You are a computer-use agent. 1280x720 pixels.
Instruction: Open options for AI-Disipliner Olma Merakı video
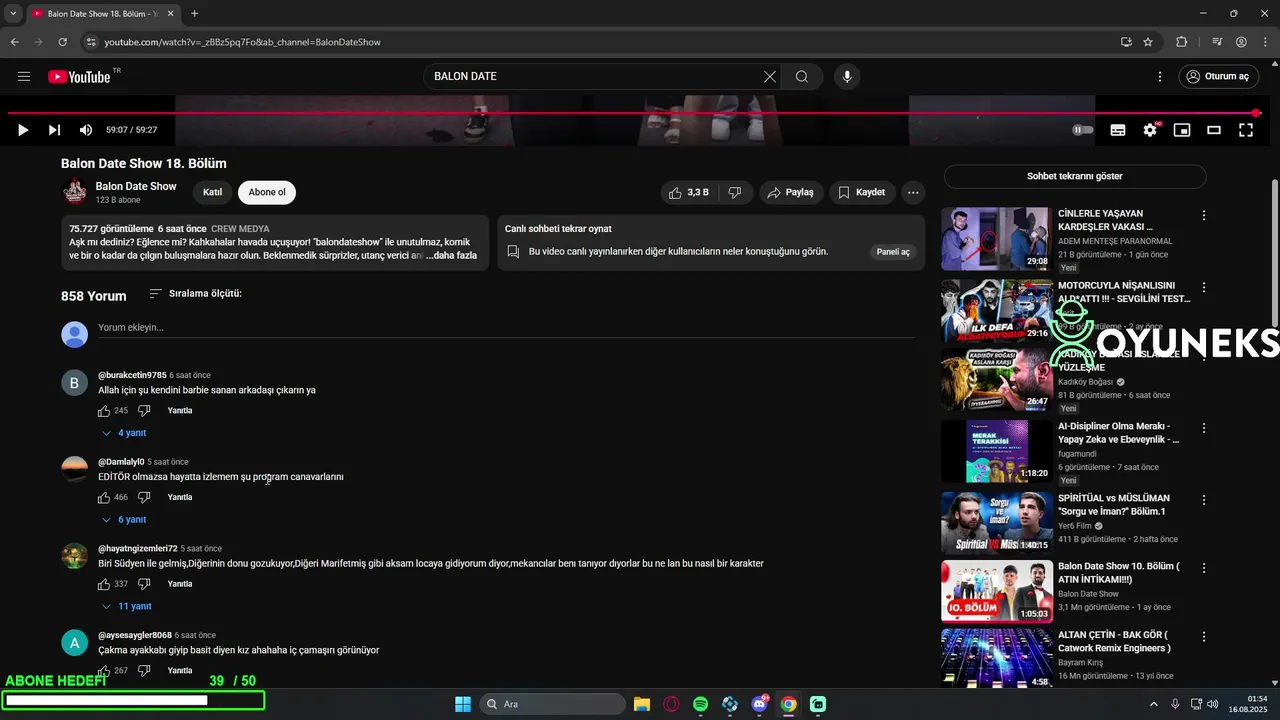coord(1204,428)
